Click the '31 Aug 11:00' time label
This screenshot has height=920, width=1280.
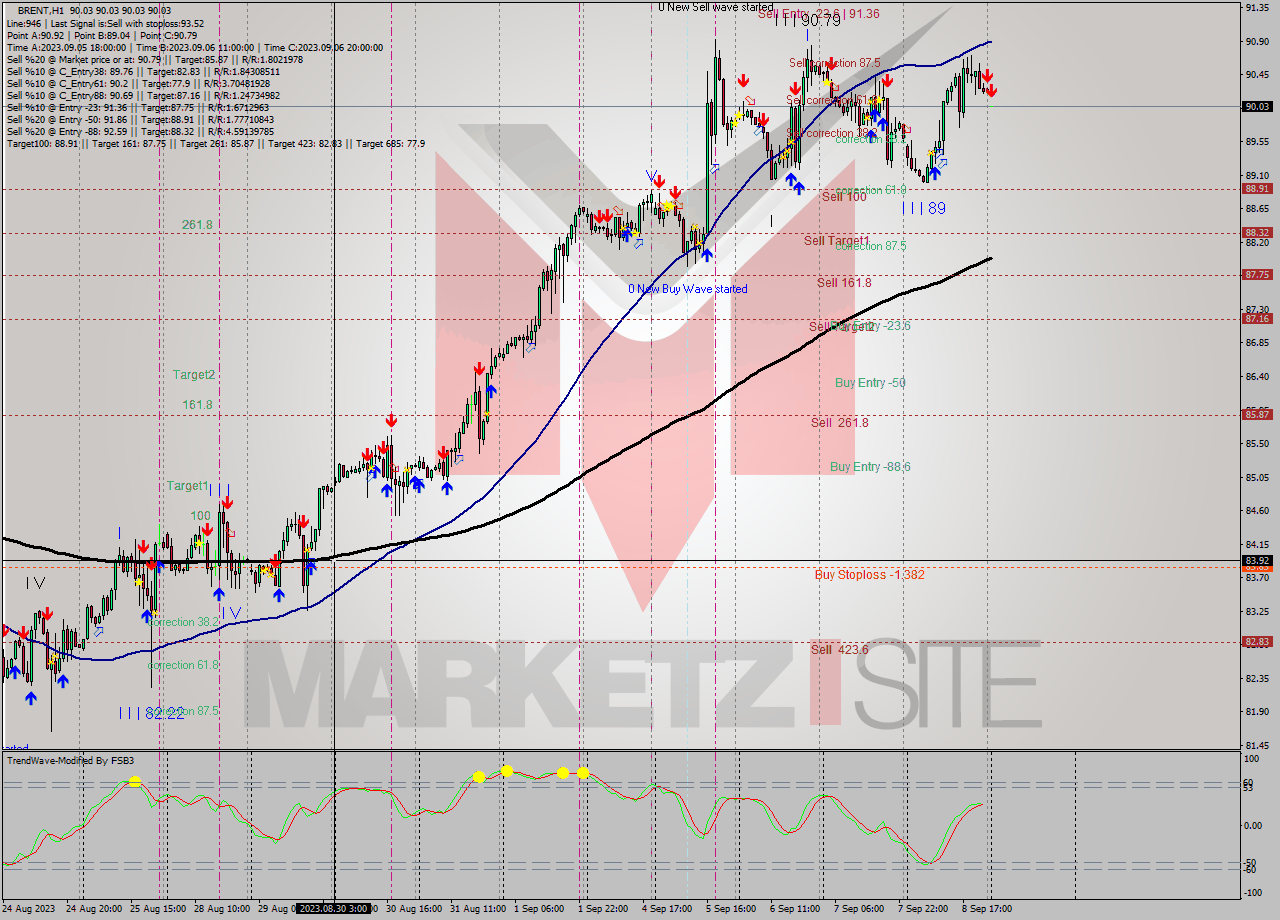[479, 909]
